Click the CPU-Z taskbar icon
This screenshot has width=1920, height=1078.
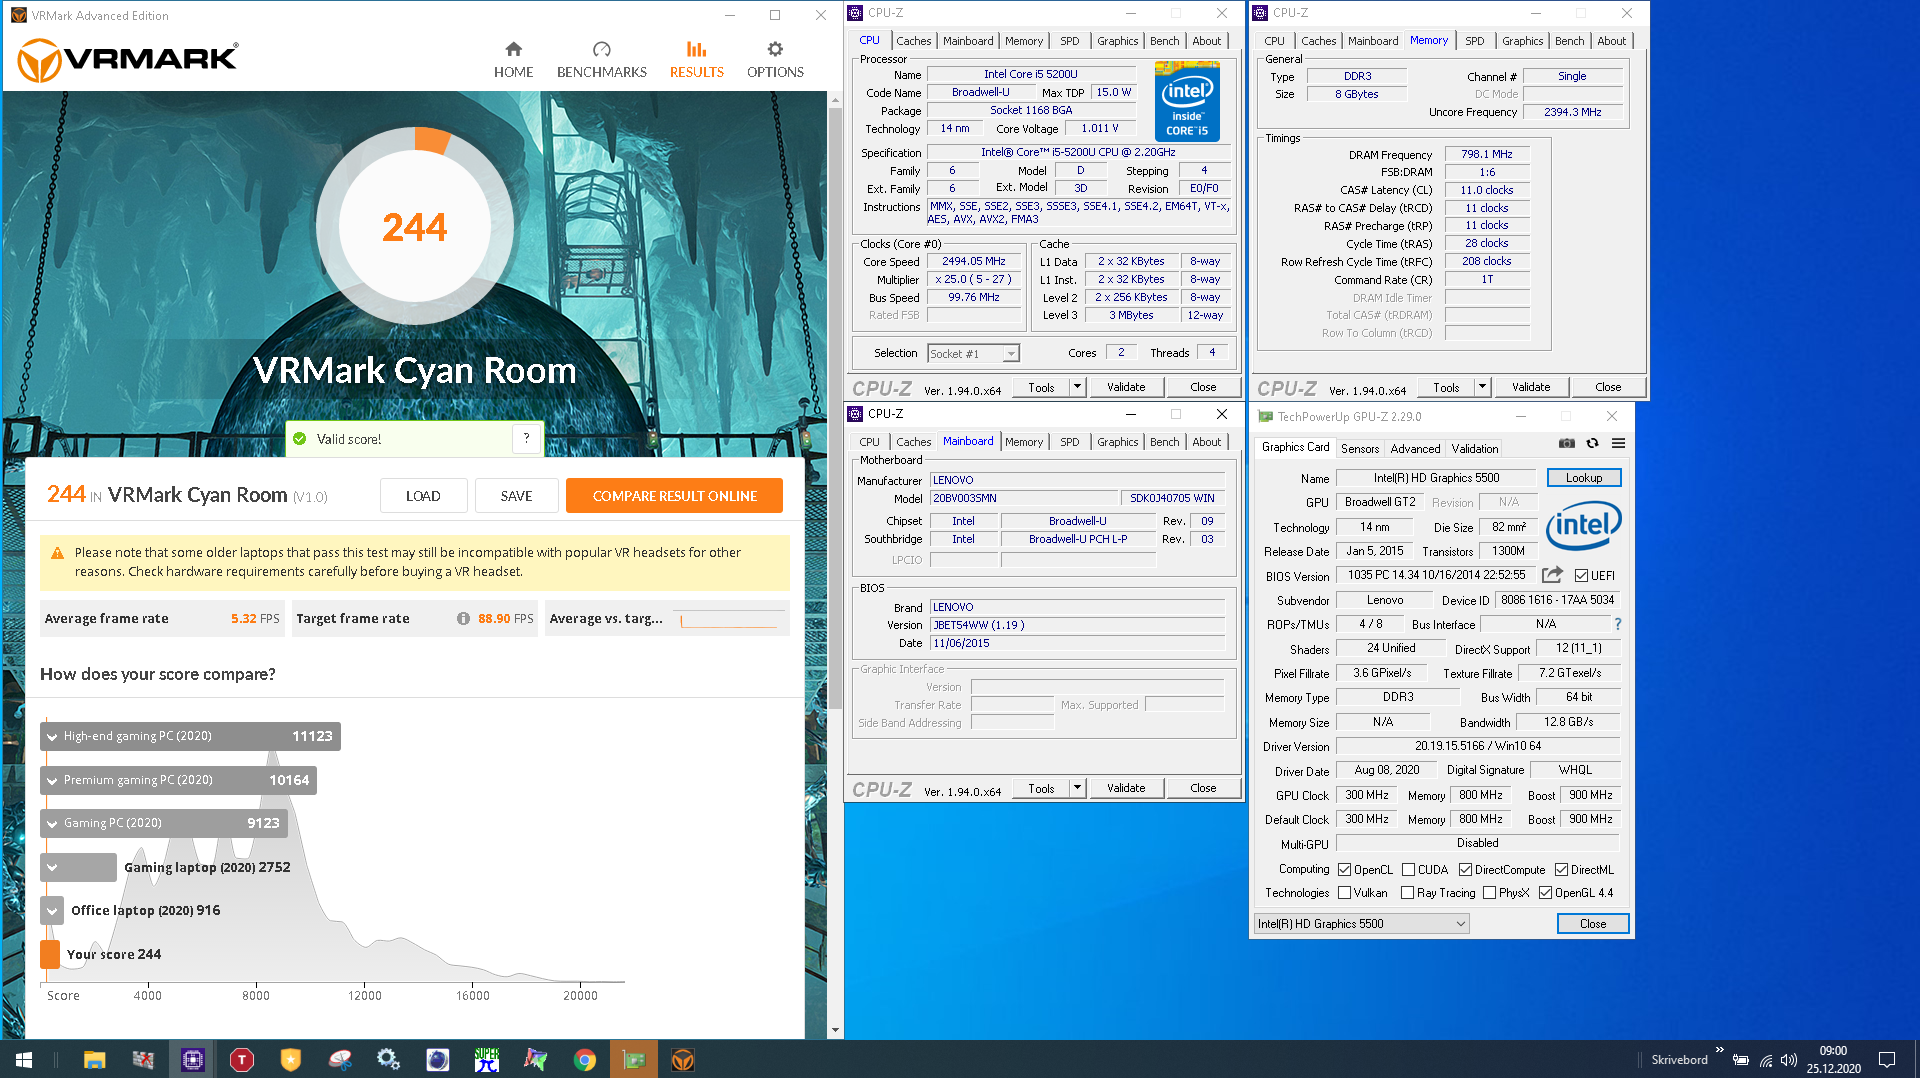coord(193,1059)
